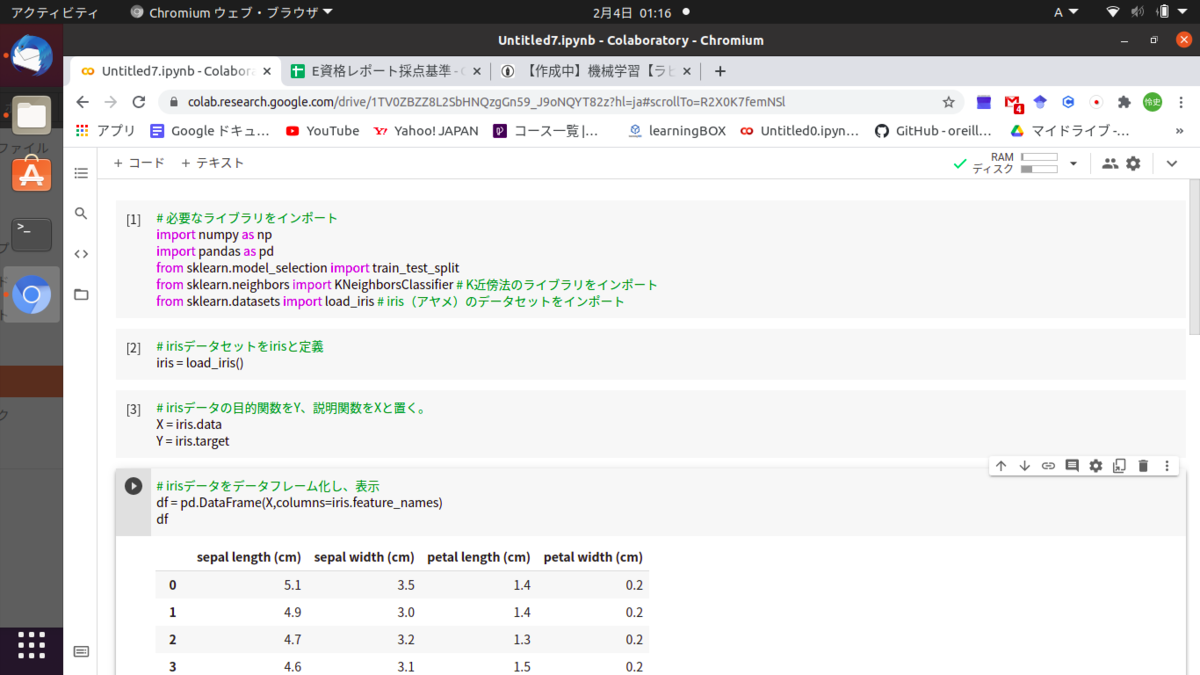Open Ubuntu Software from the dock
This screenshot has height=675, width=1200.
tap(31, 175)
